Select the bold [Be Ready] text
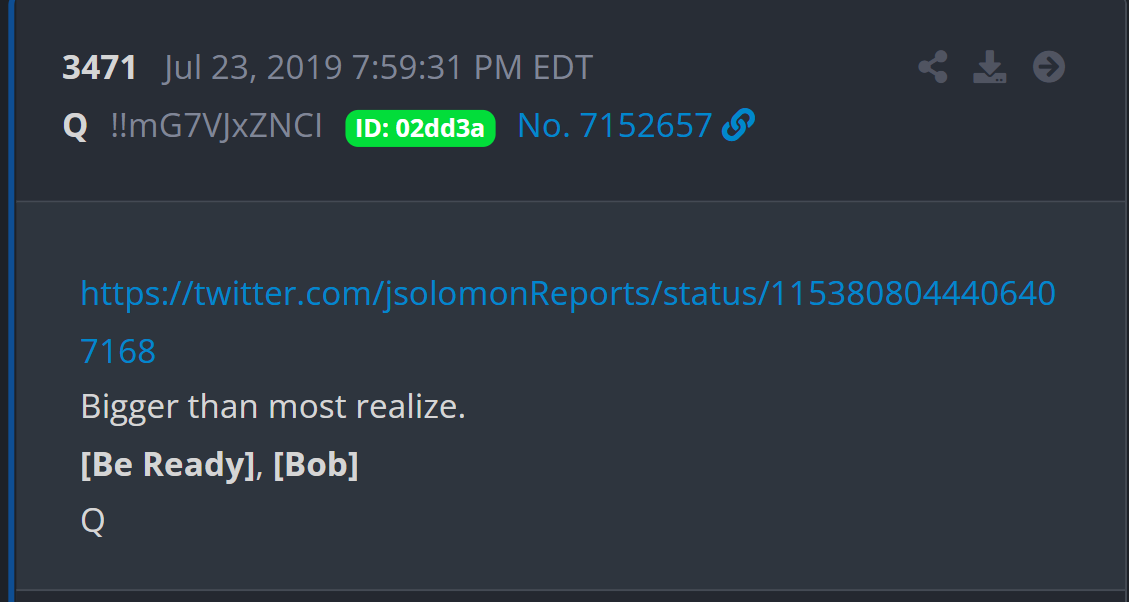This screenshot has height=602, width=1129. 168,464
